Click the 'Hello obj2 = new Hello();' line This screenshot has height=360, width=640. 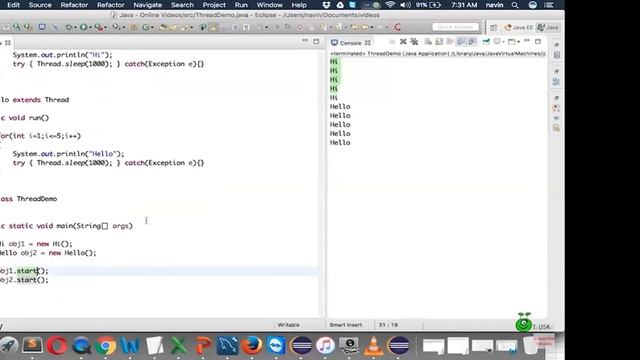click(x=48, y=253)
